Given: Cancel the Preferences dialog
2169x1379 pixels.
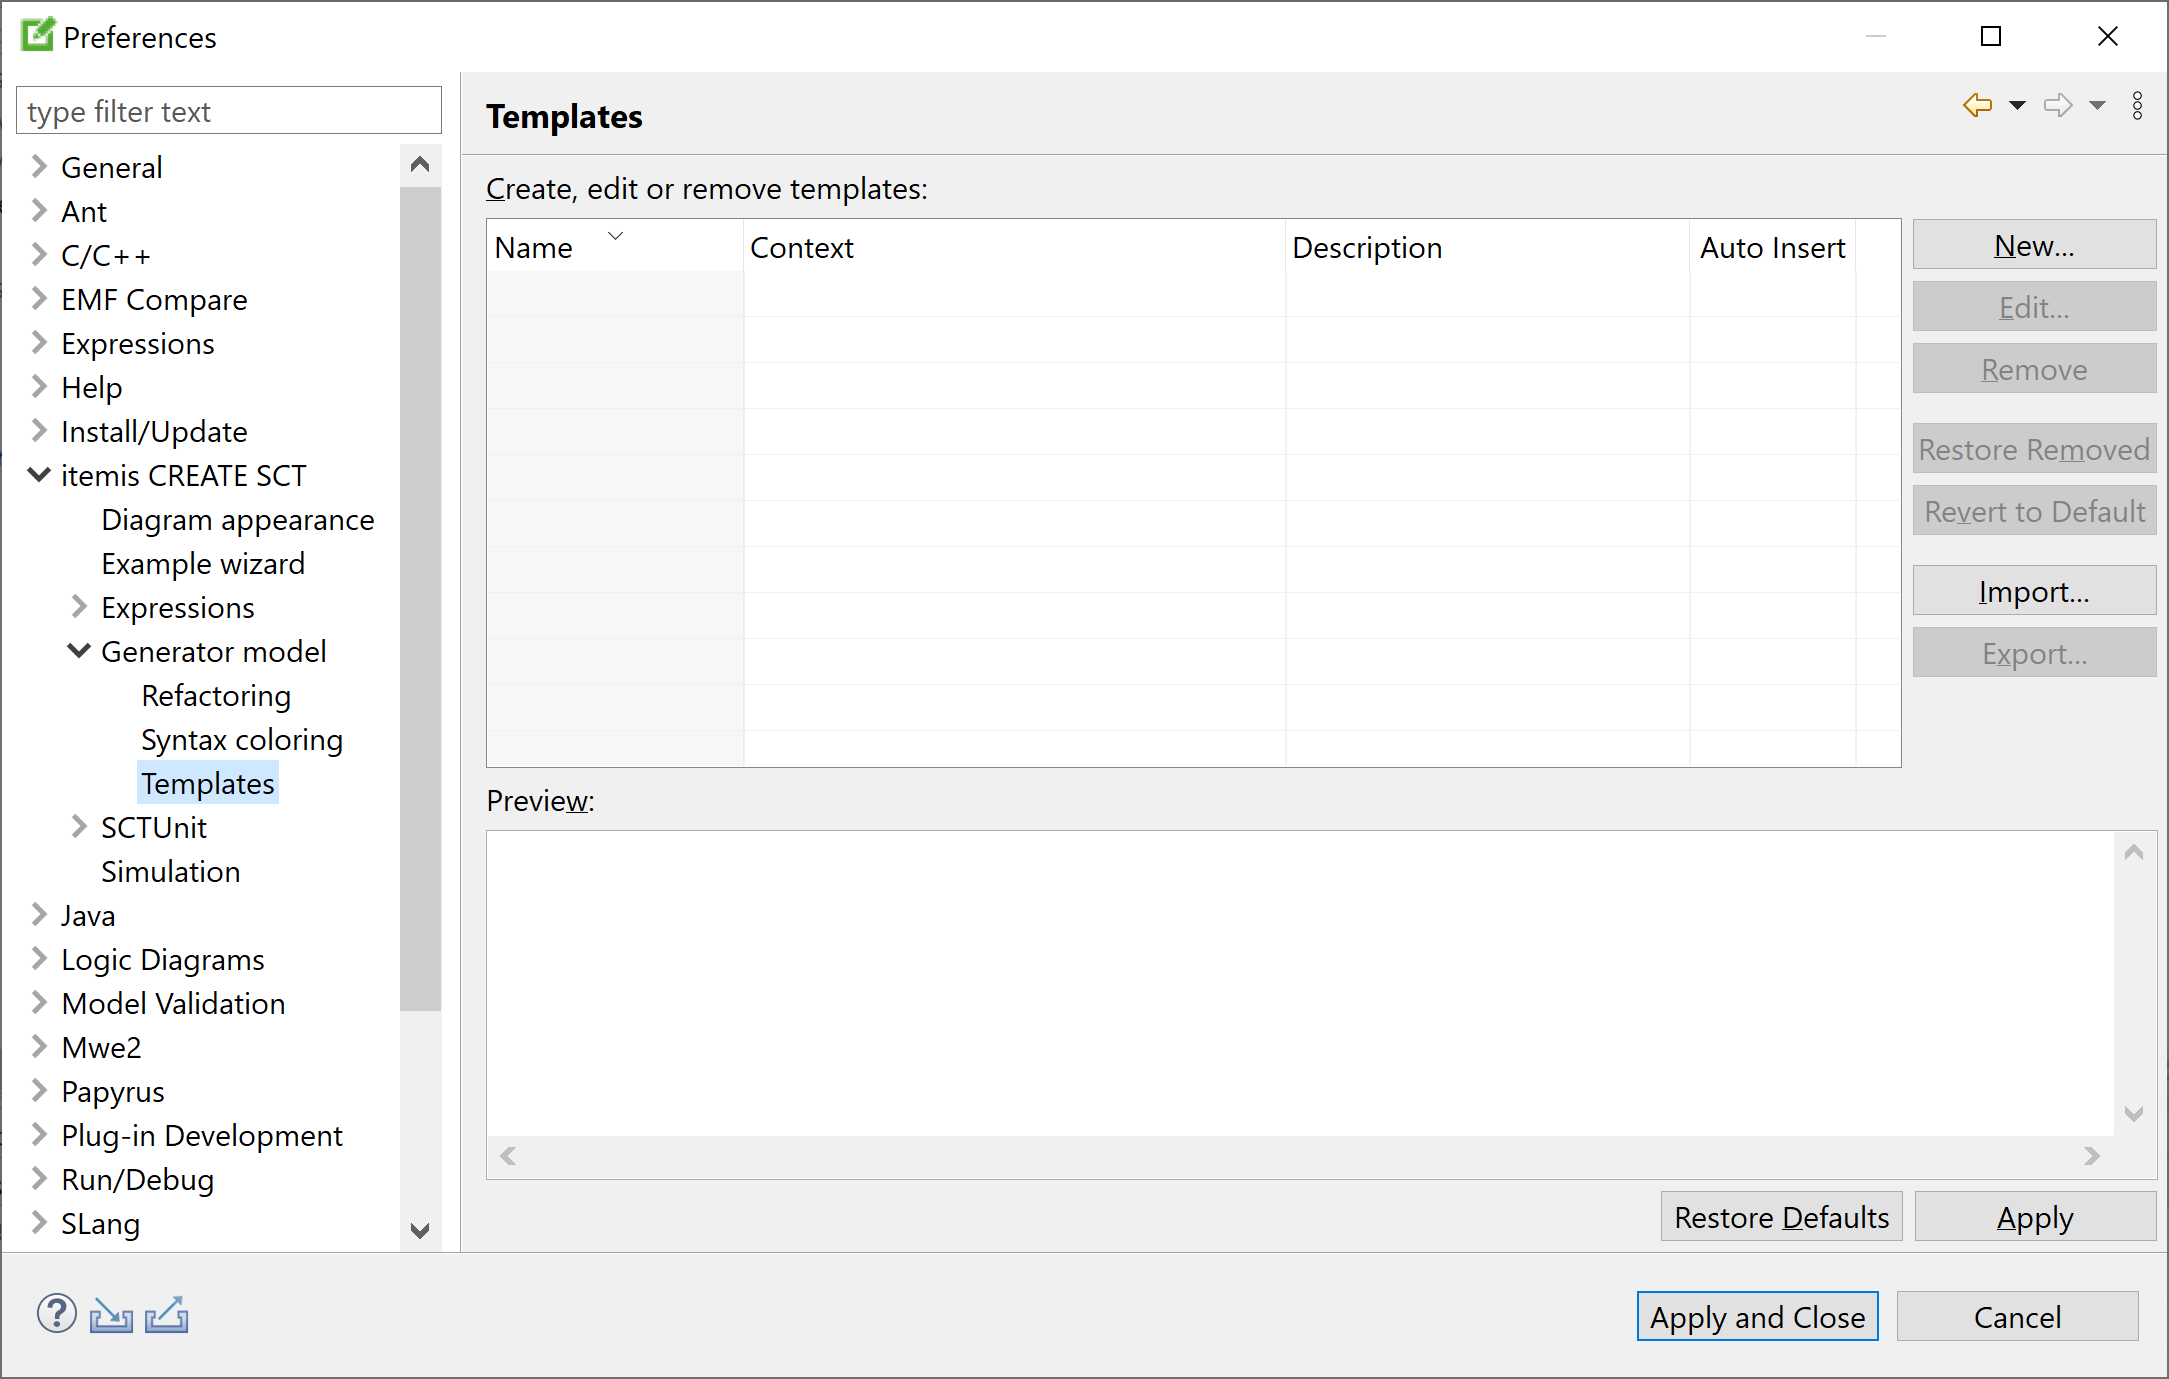Looking at the screenshot, I should point(2017,1317).
